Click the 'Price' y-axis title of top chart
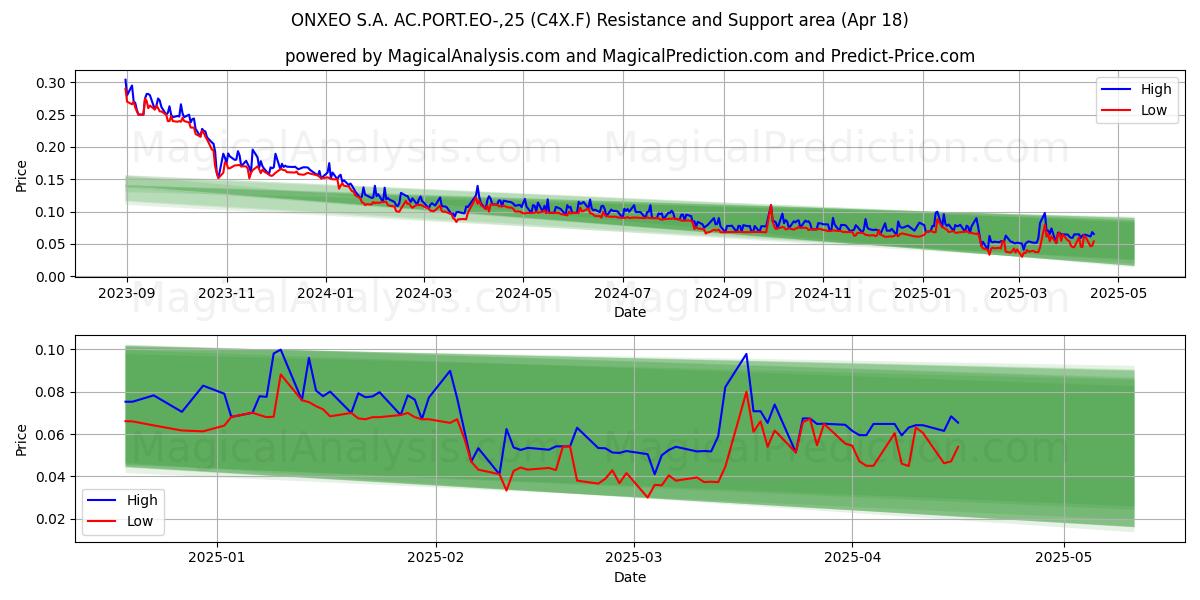1200x600 pixels. tap(22, 176)
